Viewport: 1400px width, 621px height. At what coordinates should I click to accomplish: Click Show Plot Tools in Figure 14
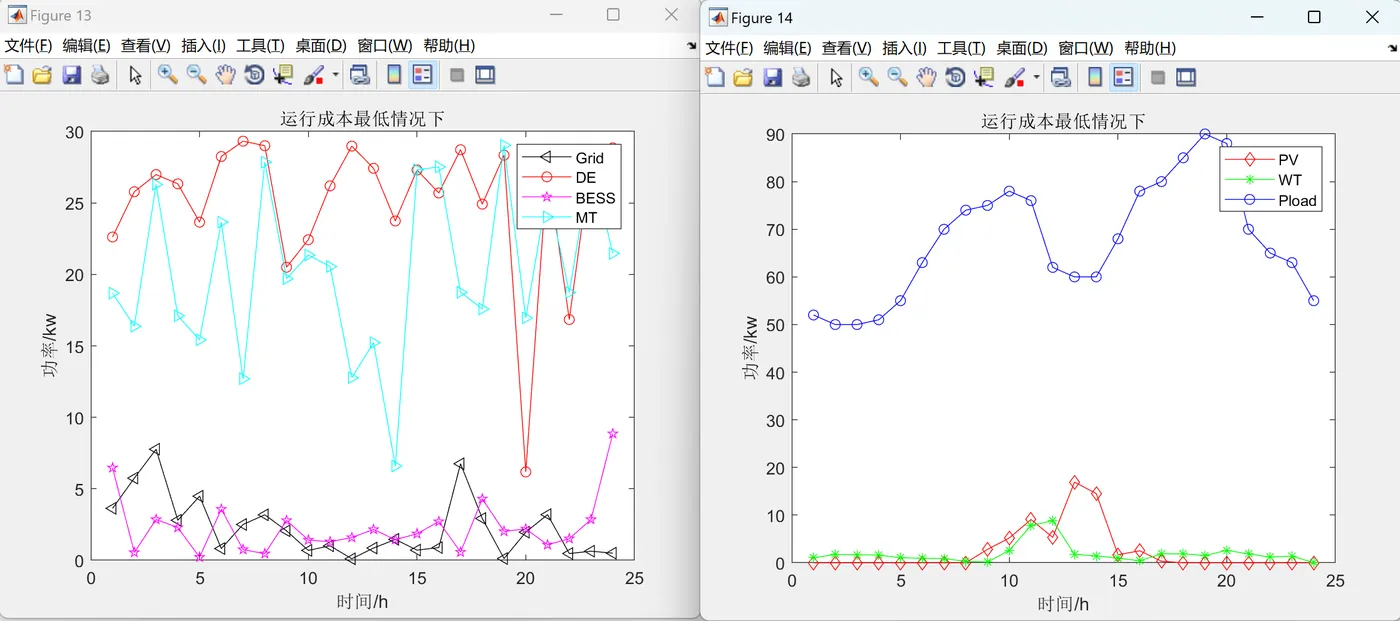point(1186,77)
